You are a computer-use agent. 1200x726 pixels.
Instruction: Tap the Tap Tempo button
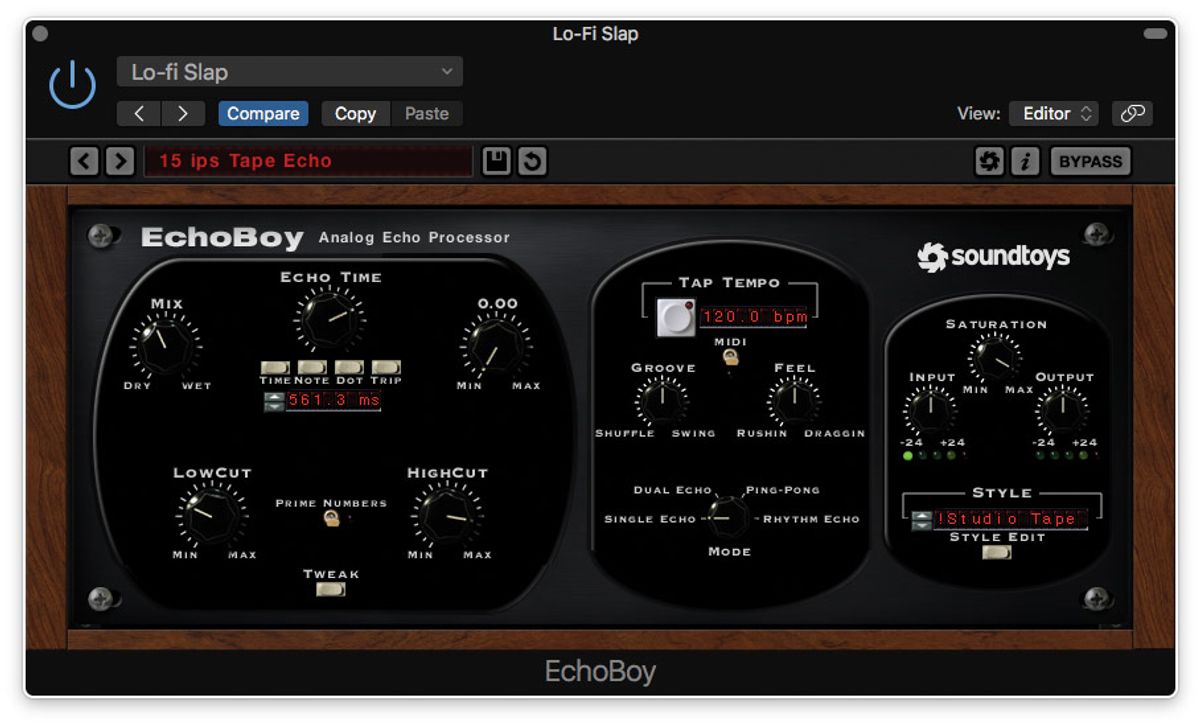coord(676,317)
